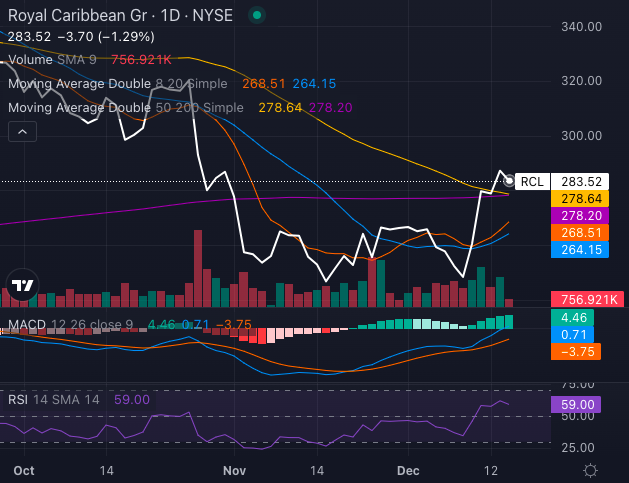Select MACD 12 26 close 9 legend

(x=70, y=324)
